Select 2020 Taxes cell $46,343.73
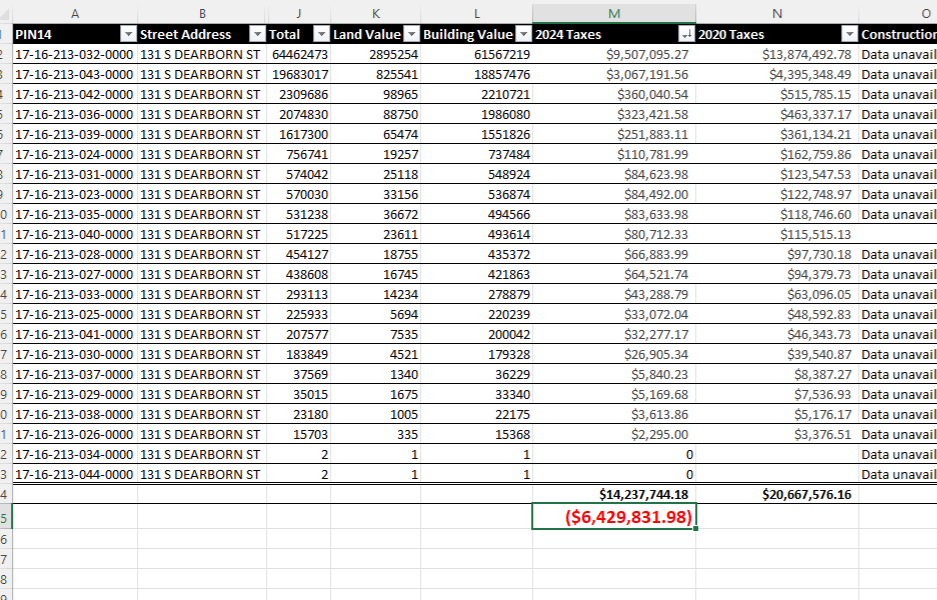The height and width of the screenshot is (600, 937). tap(777, 334)
